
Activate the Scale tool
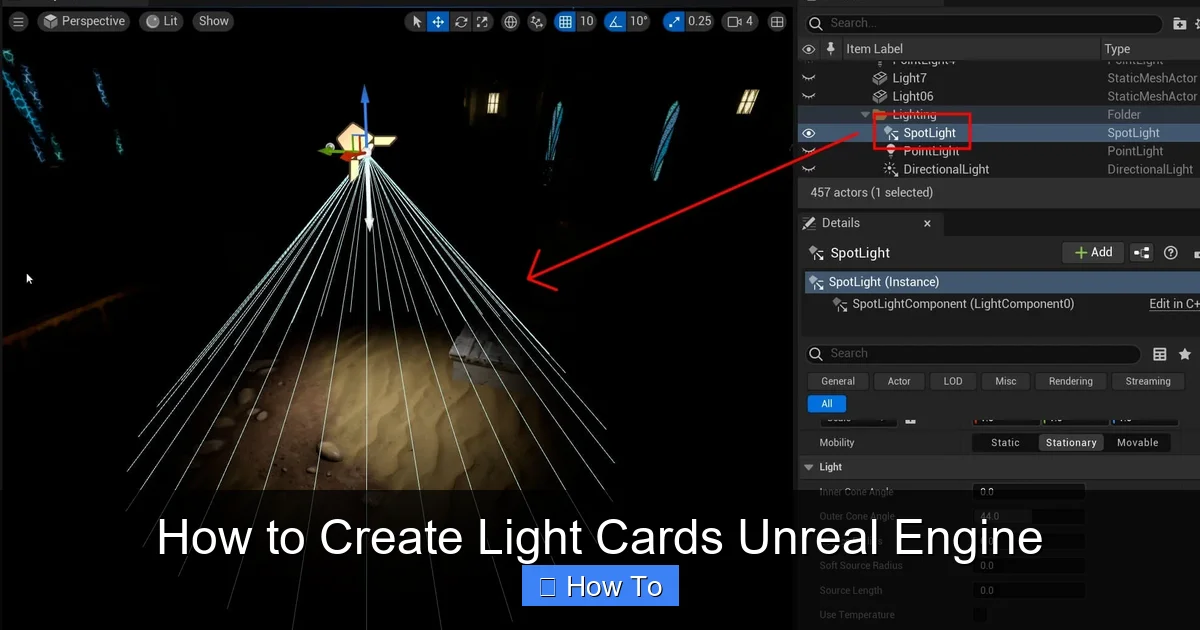(x=482, y=21)
